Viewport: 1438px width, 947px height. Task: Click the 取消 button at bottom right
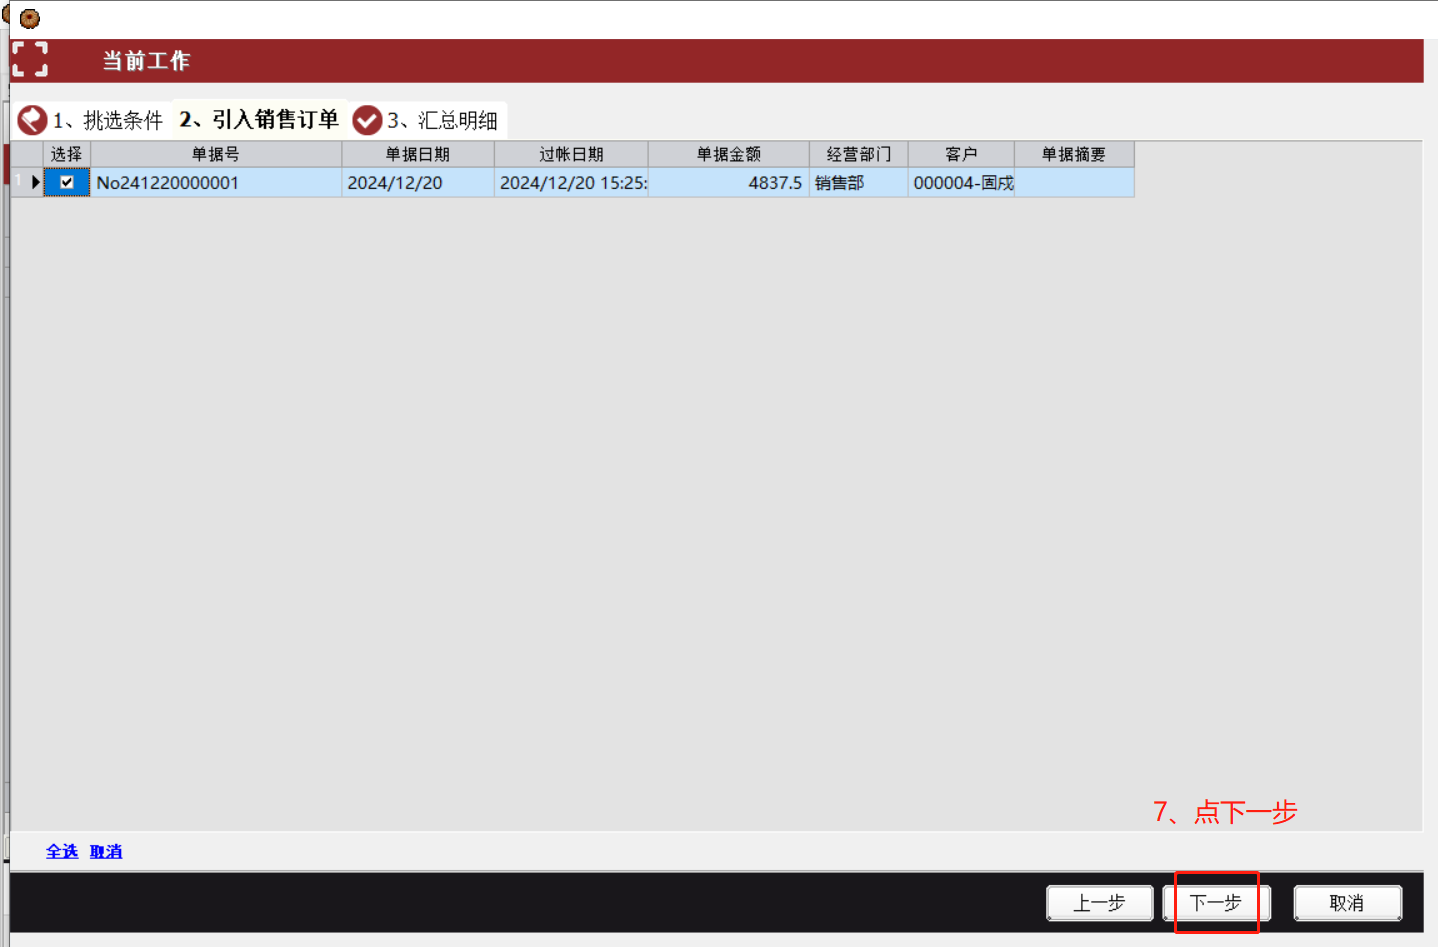point(1347,903)
